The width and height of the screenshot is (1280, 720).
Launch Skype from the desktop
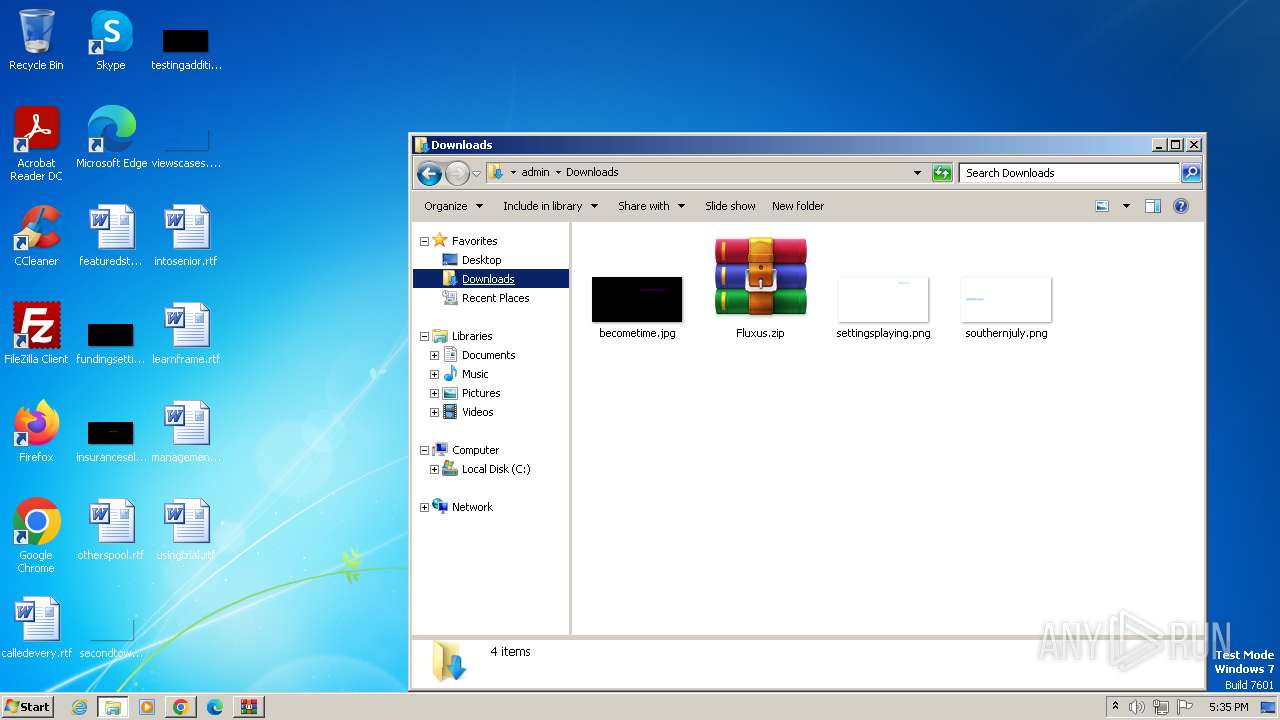(110, 40)
